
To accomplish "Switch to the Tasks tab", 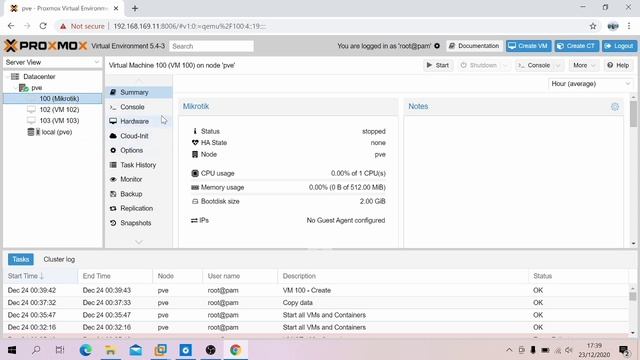I will point(21,259).
